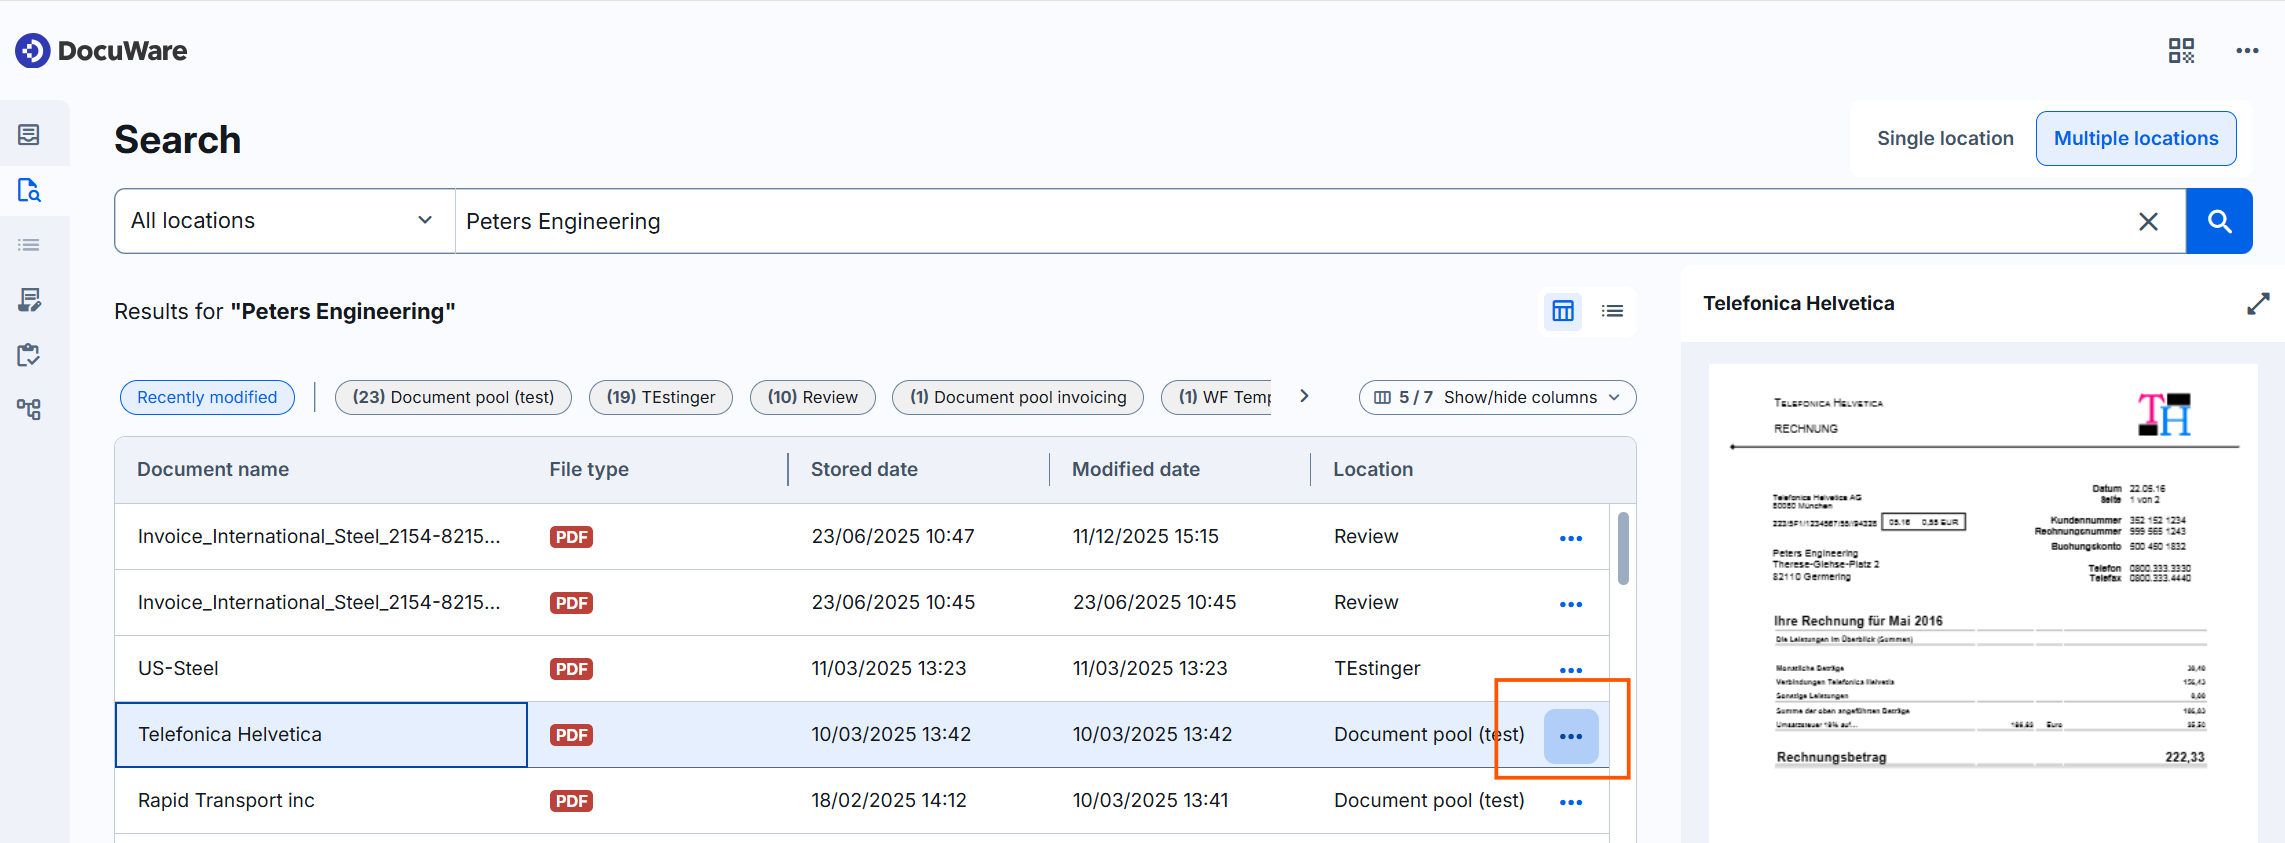This screenshot has width=2285, height=843.
Task: Expand Show/hide columns dropdown
Action: [1497, 397]
